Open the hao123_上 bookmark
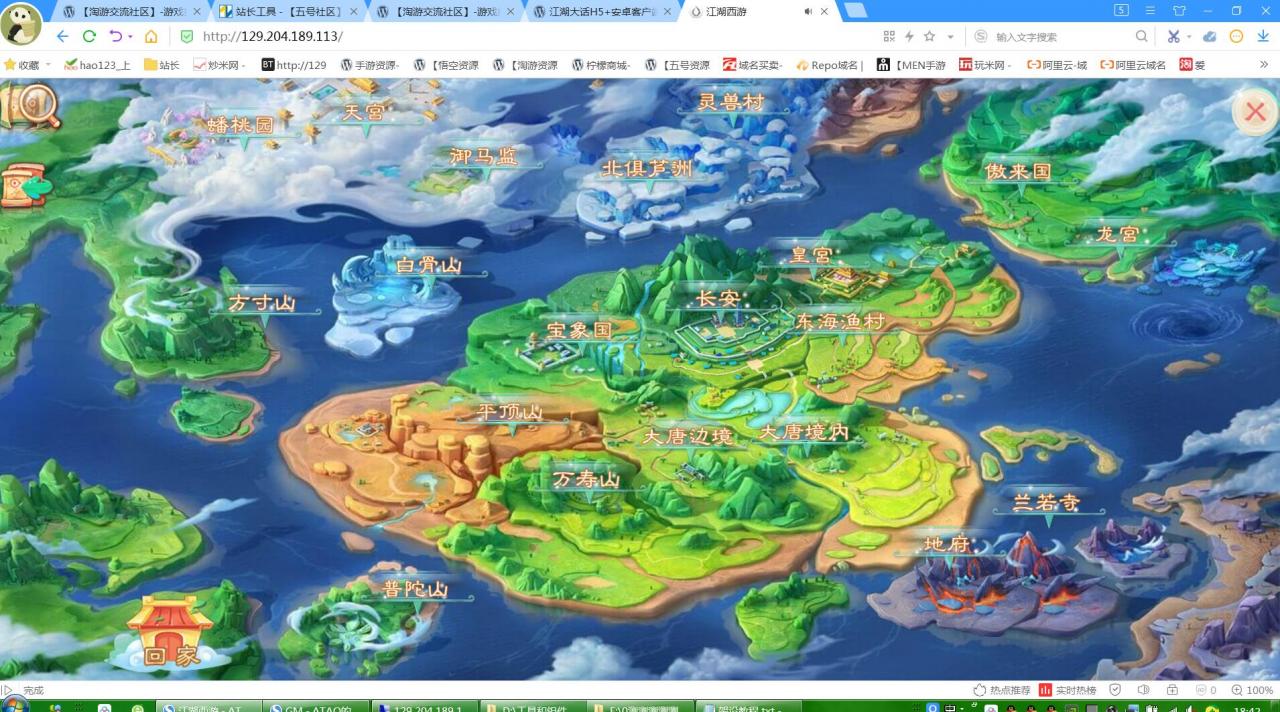Image resolution: width=1280 pixels, height=712 pixels. coord(97,65)
